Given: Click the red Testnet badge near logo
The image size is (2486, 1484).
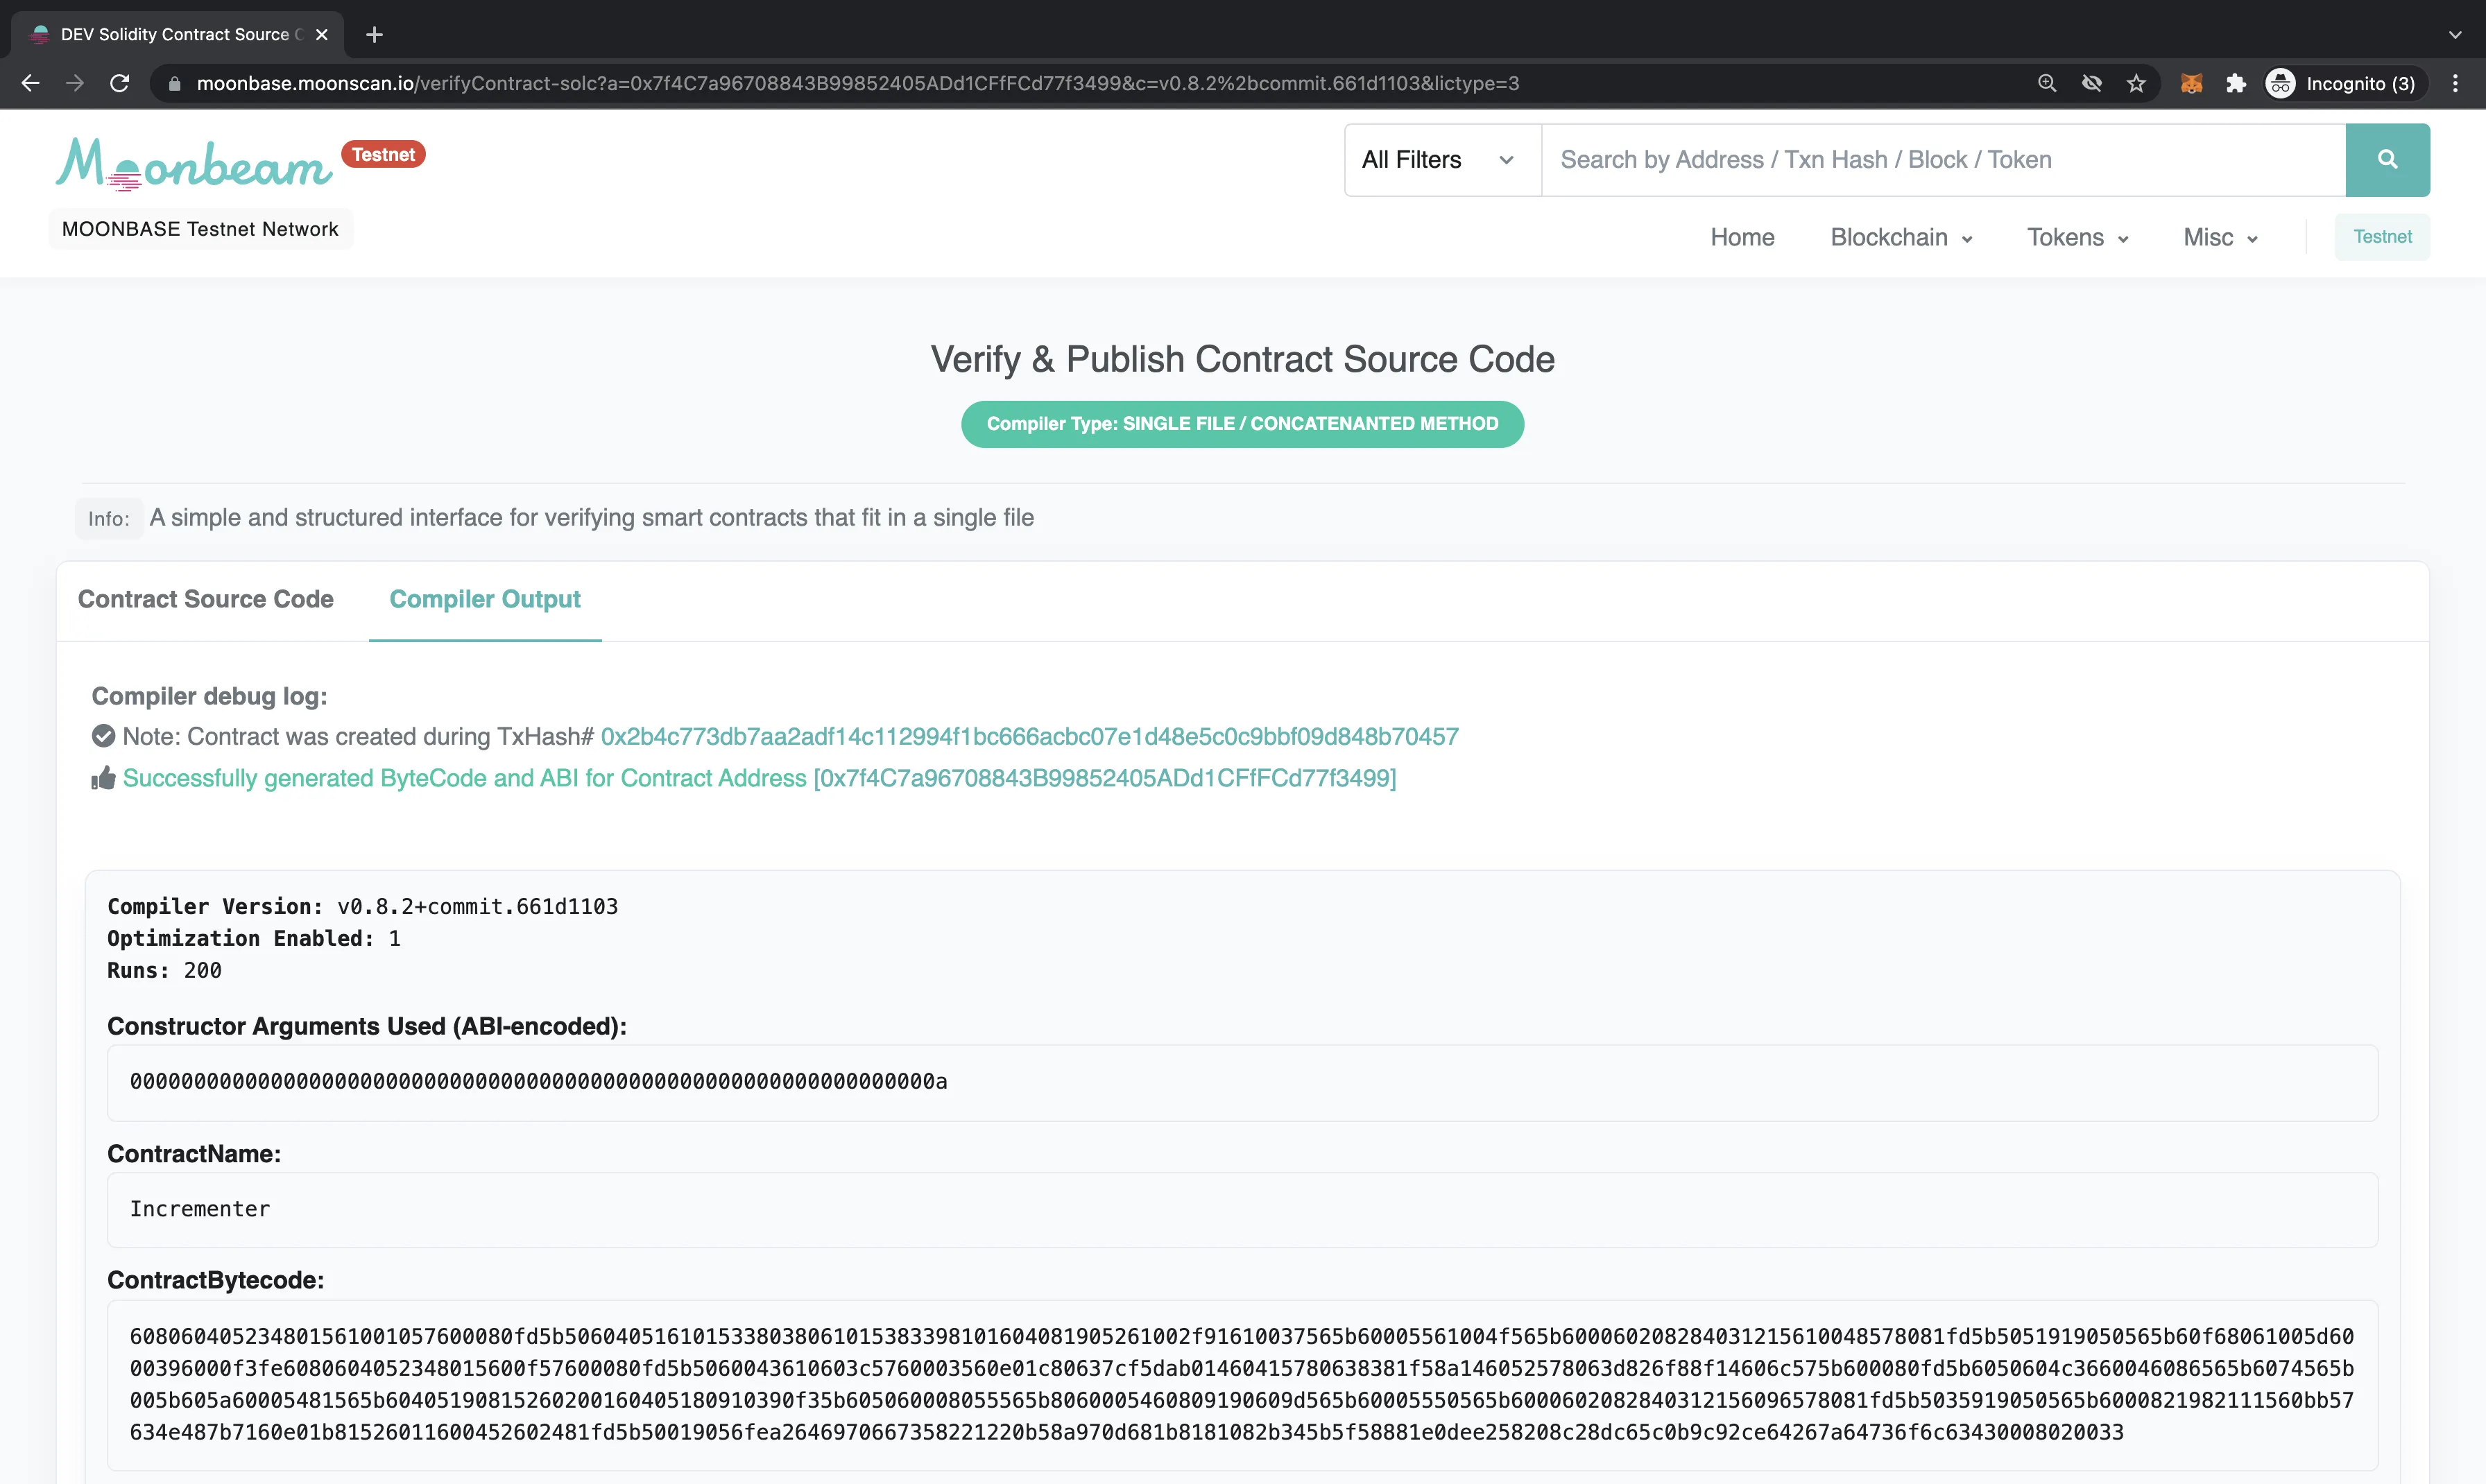Looking at the screenshot, I should coord(383,154).
